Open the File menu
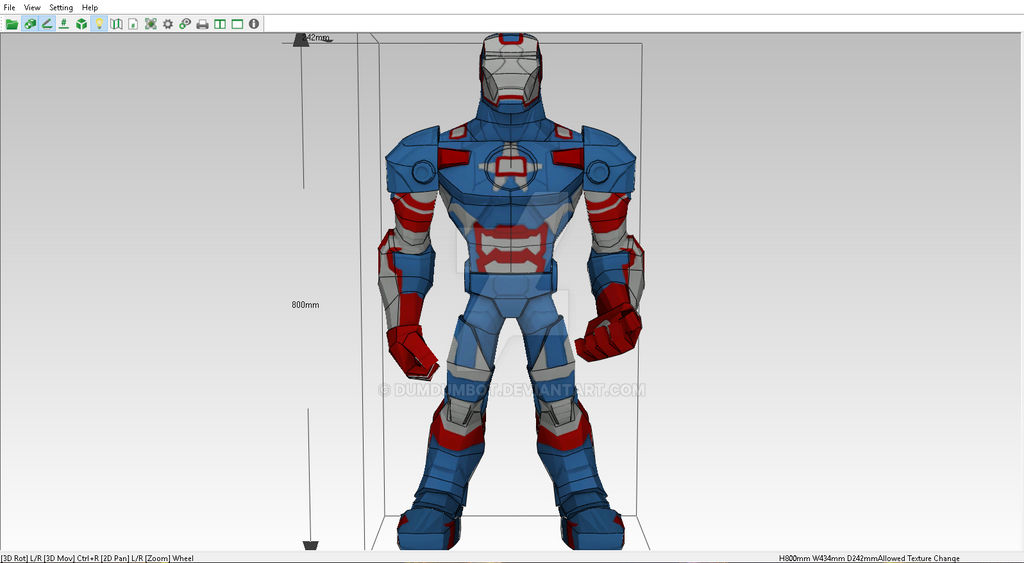The image size is (1024, 563). 10,7
